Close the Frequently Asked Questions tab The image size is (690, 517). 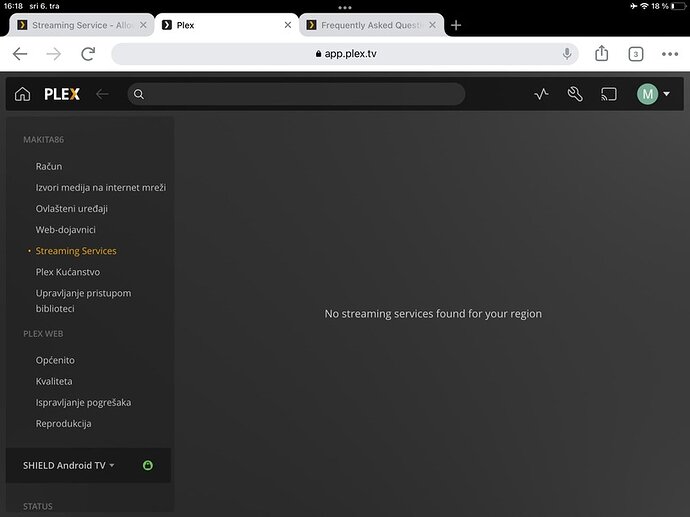coord(433,25)
